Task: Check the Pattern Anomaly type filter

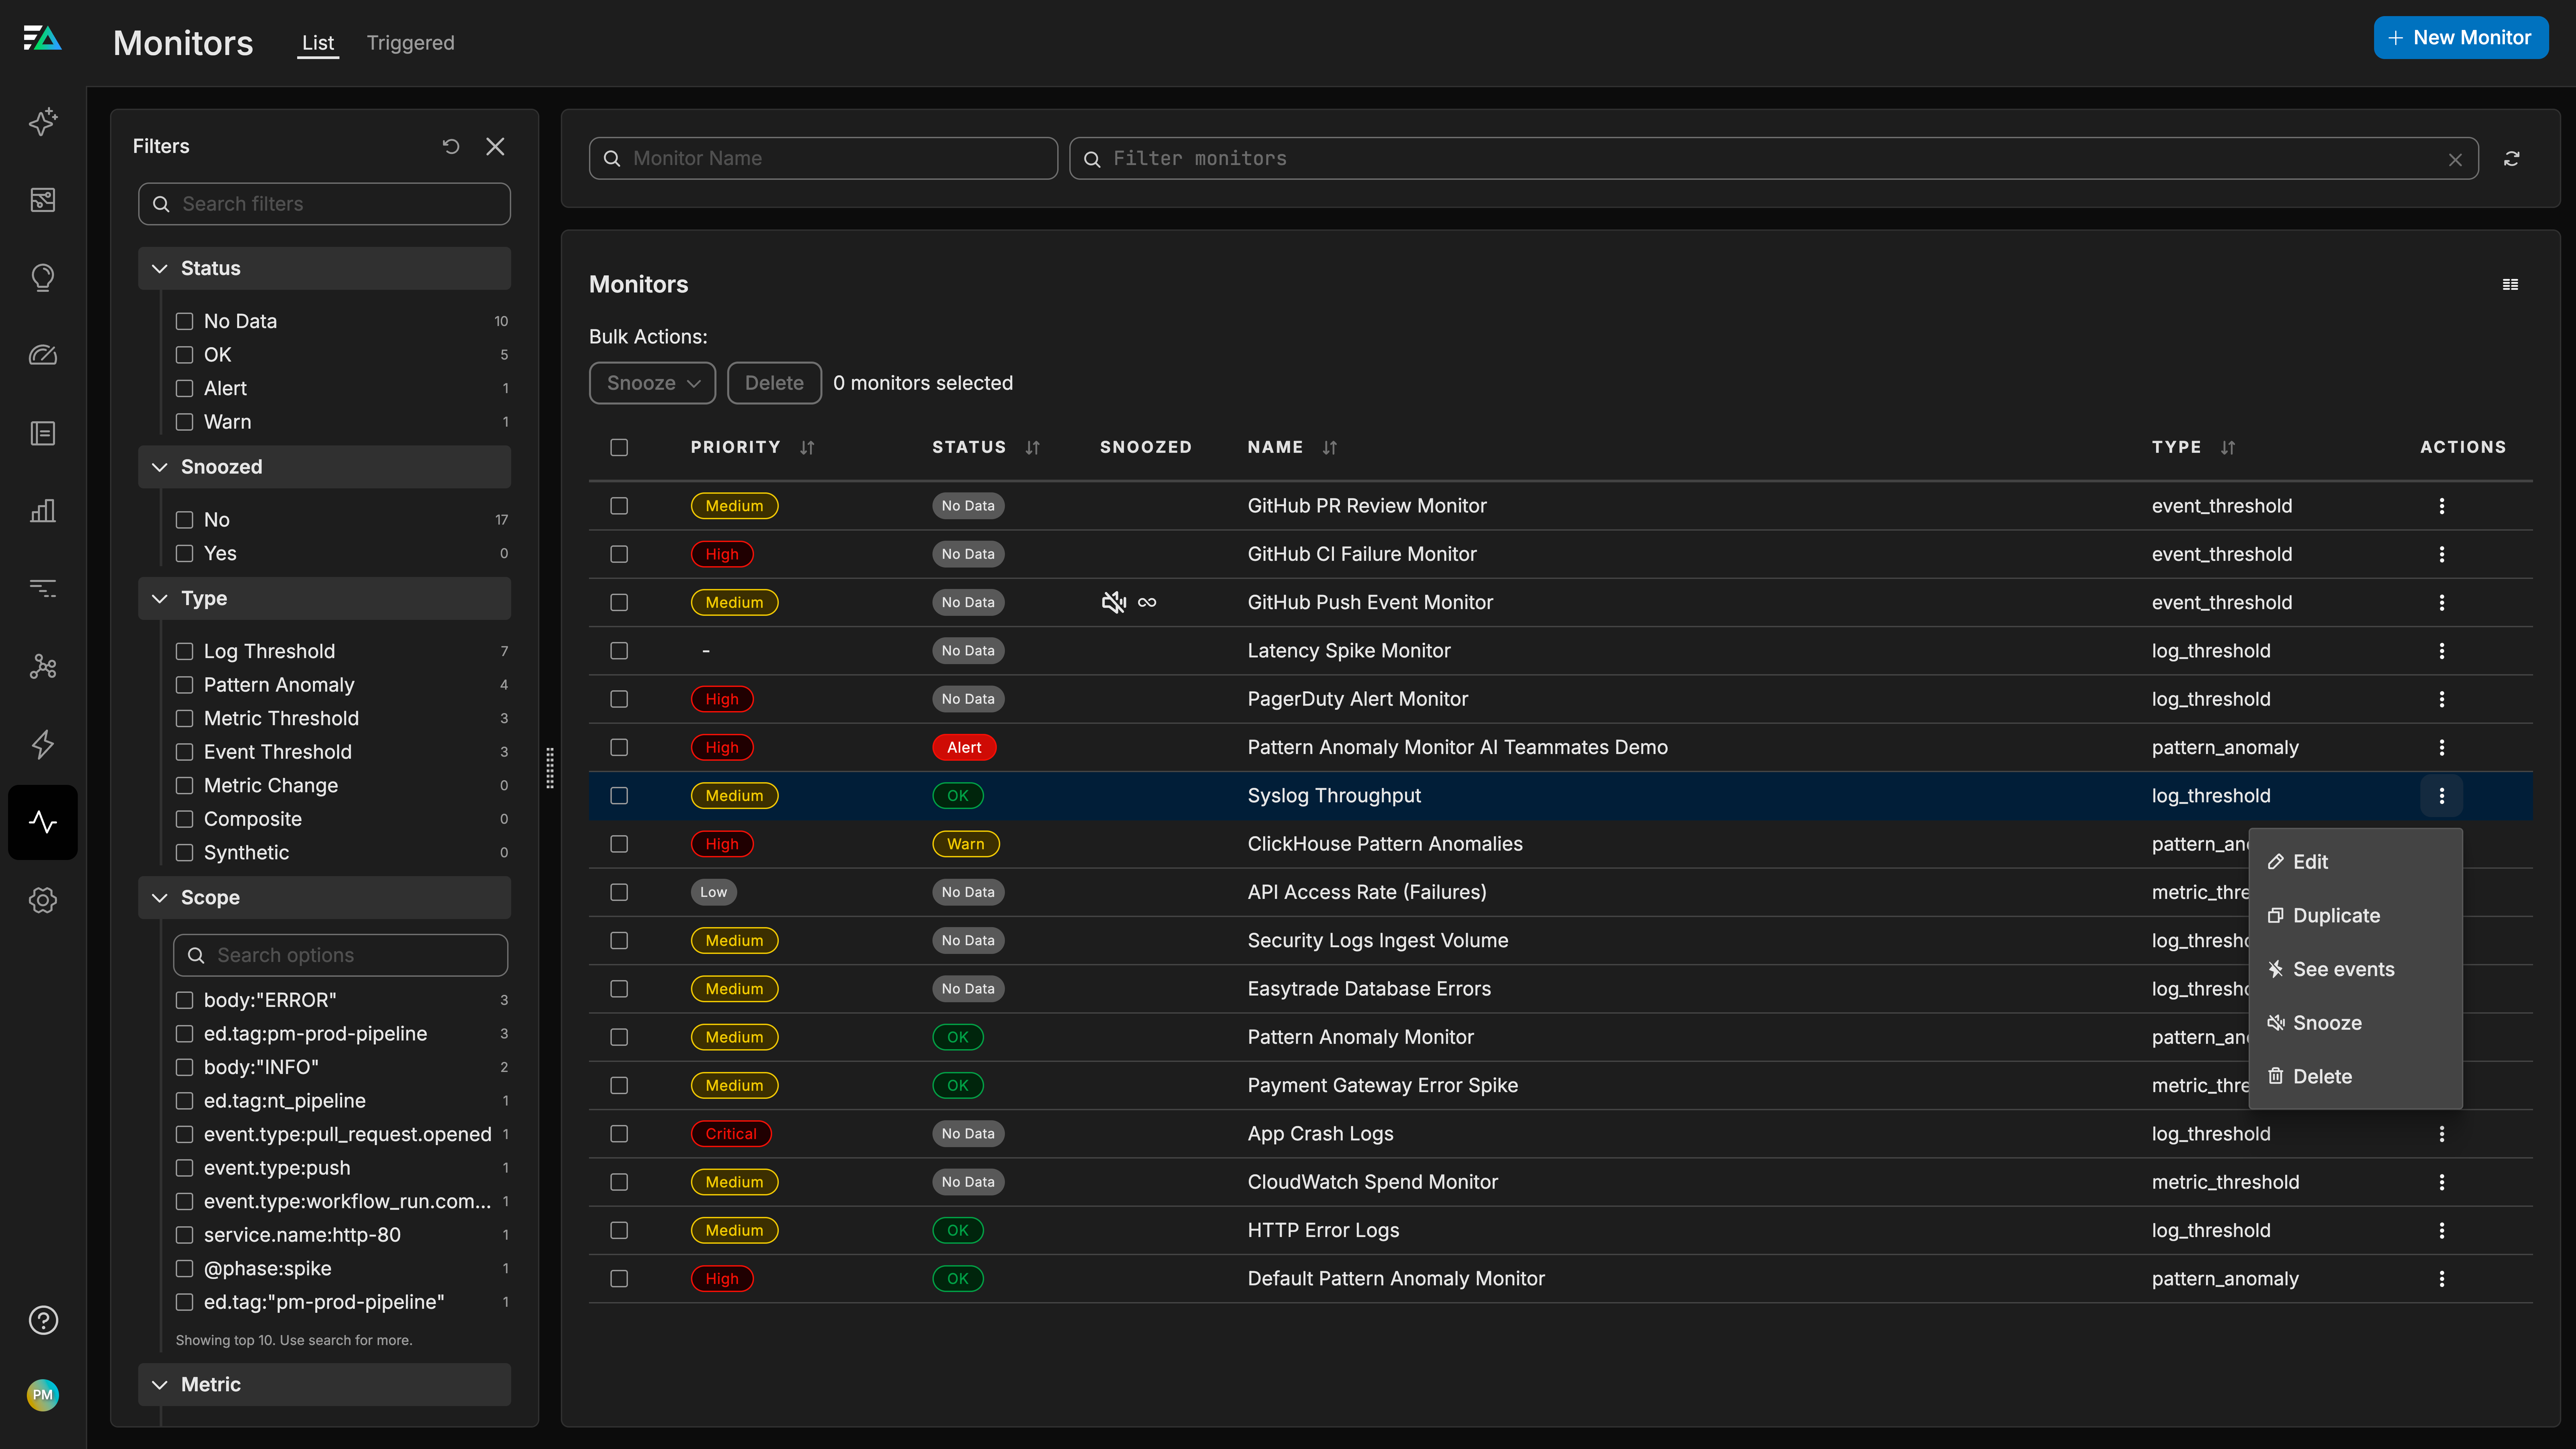Action: click(x=184, y=685)
